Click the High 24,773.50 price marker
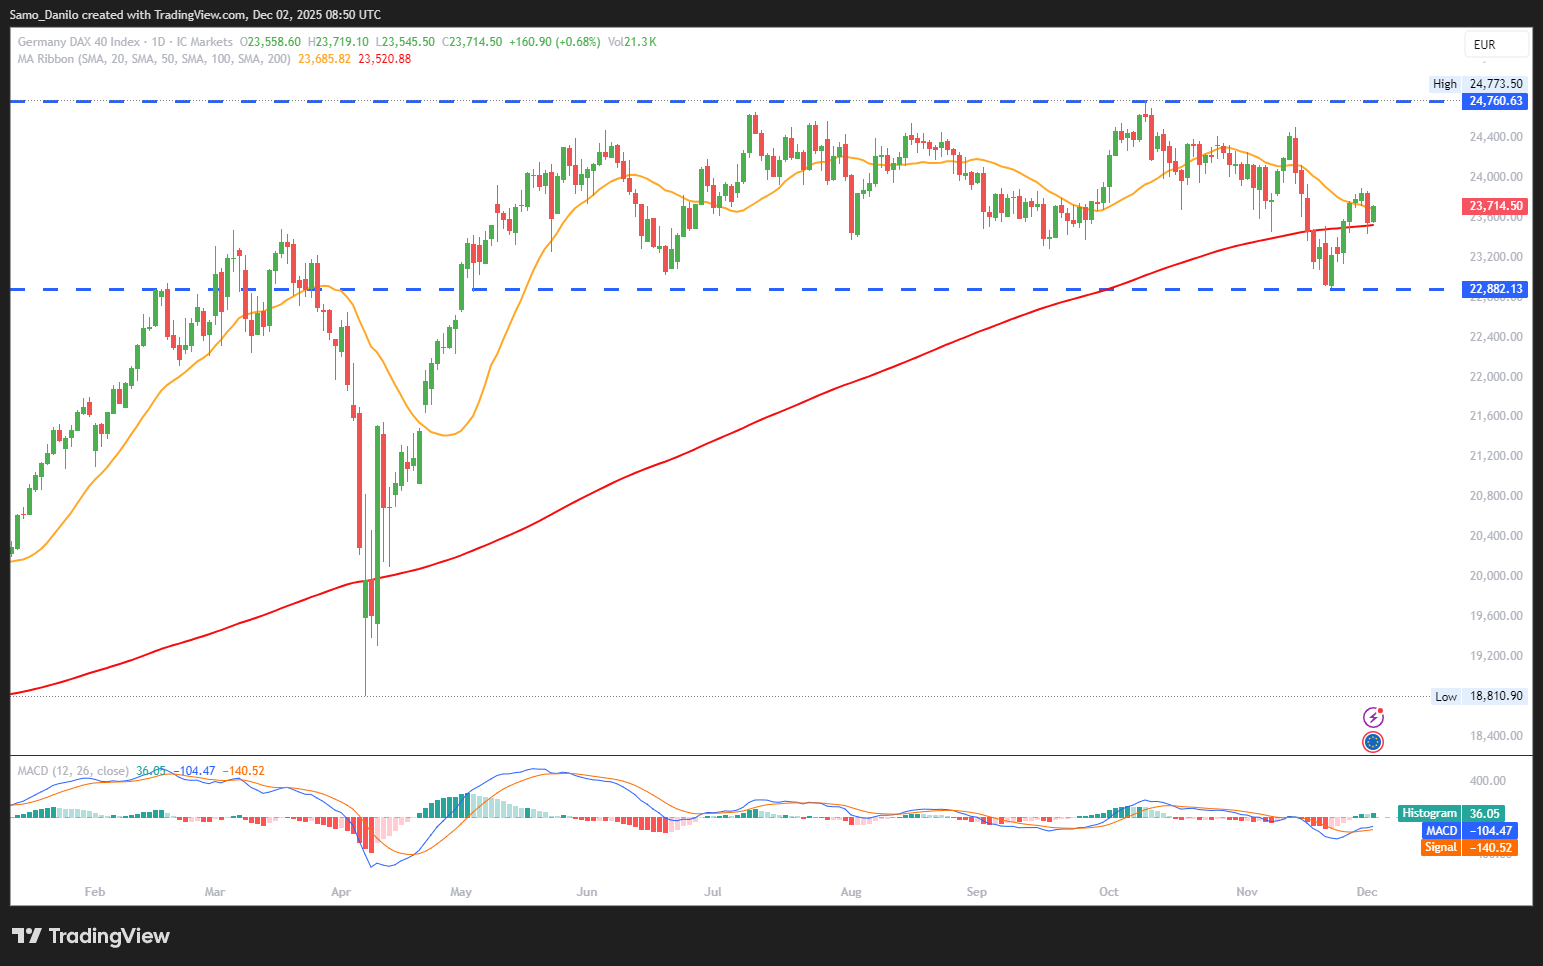 1478,84
